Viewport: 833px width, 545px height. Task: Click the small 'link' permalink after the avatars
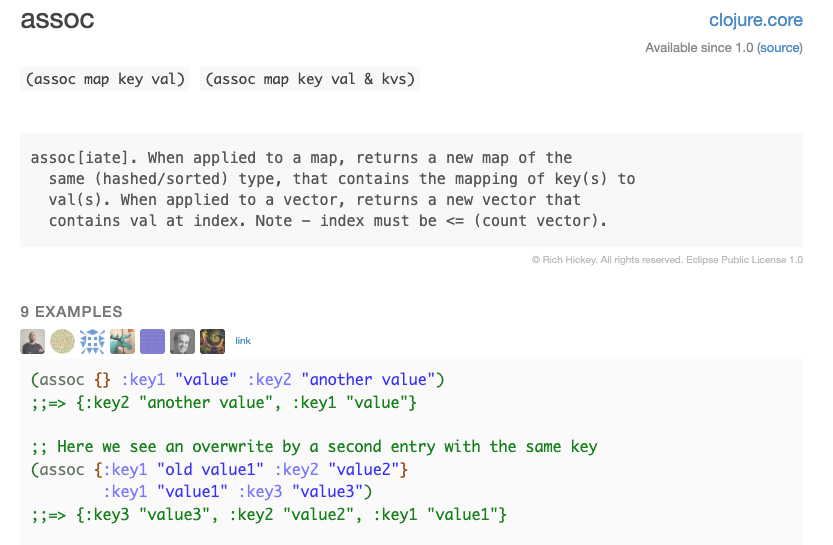point(243,341)
